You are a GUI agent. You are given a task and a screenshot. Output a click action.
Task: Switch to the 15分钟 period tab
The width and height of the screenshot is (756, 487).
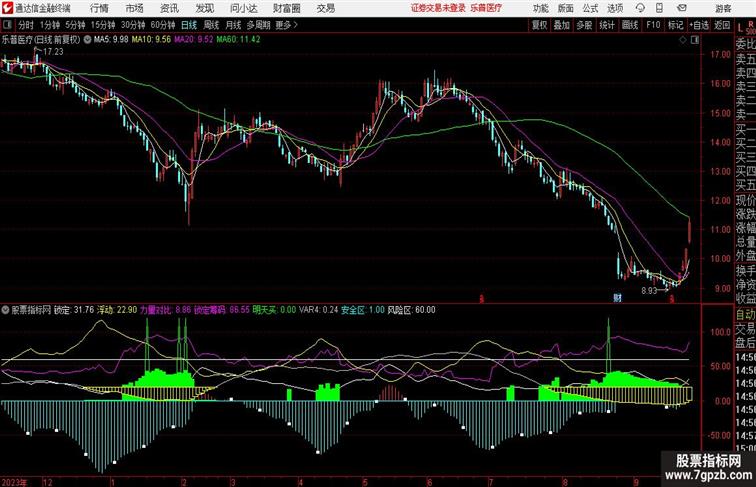[x=103, y=25]
